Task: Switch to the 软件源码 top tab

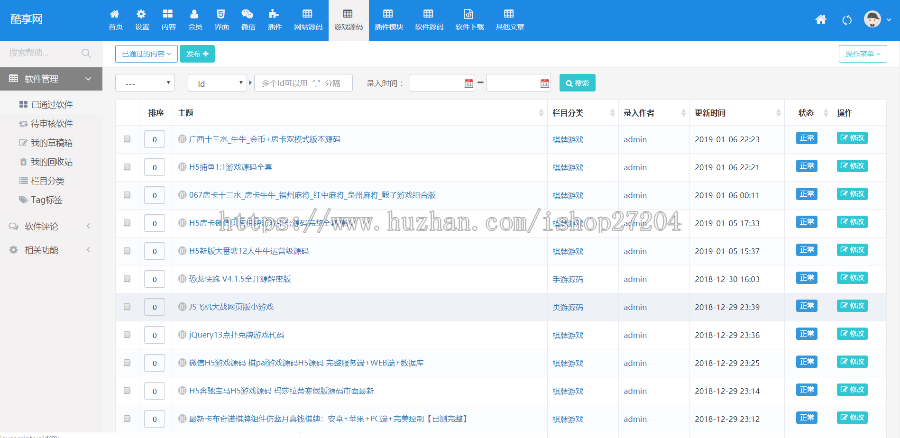Action: coord(429,20)
